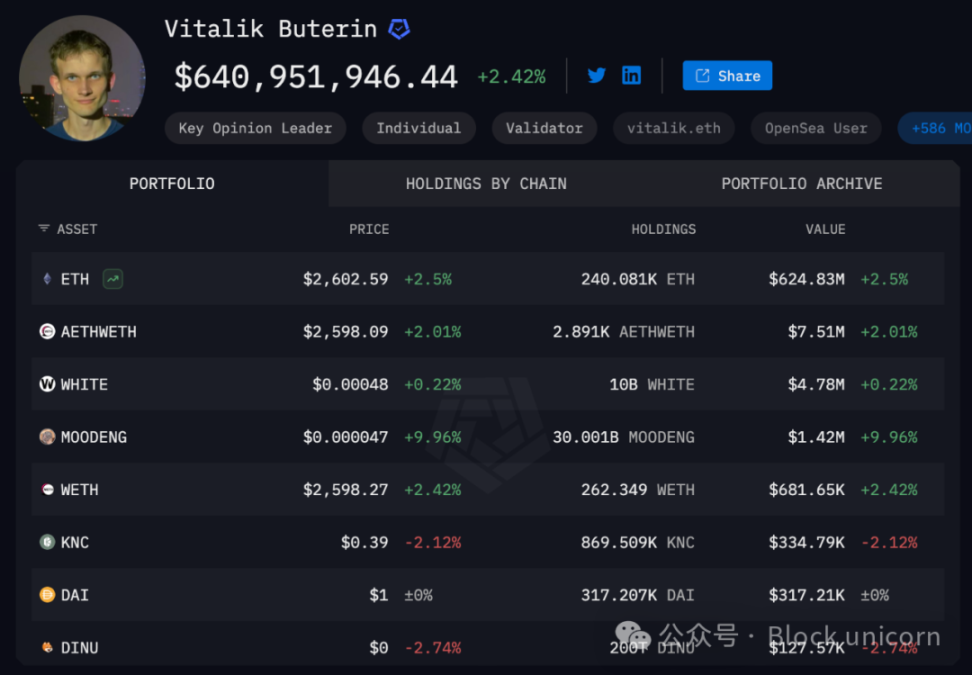The height and width of the screenshot is (675, 972).
Task: Open the asset filter icon beside ASSET
Action: point(44,229)
